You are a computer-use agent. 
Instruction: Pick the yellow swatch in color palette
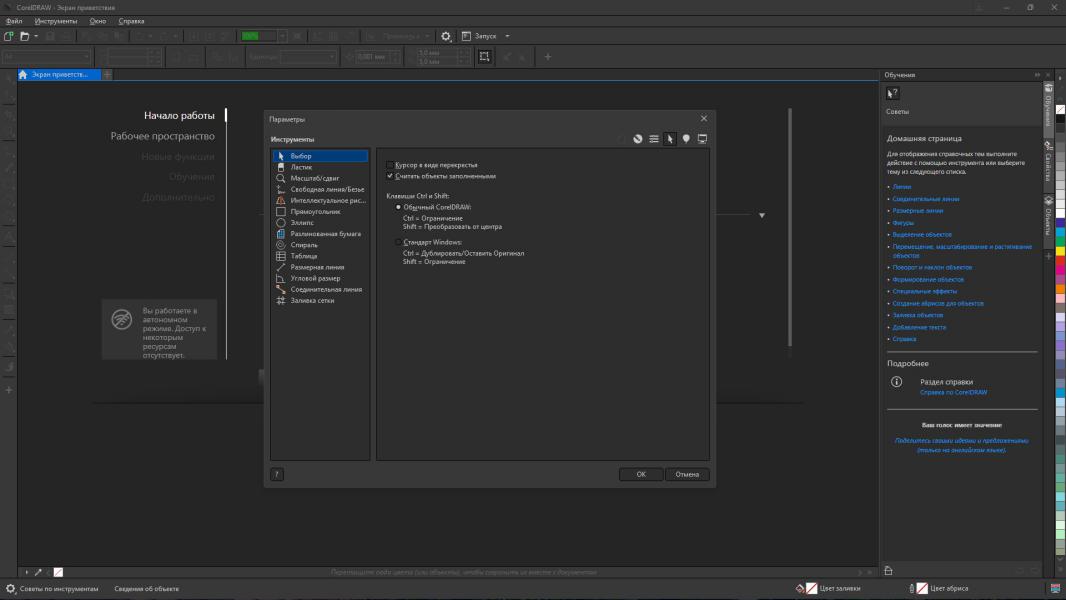point(1060,251)
